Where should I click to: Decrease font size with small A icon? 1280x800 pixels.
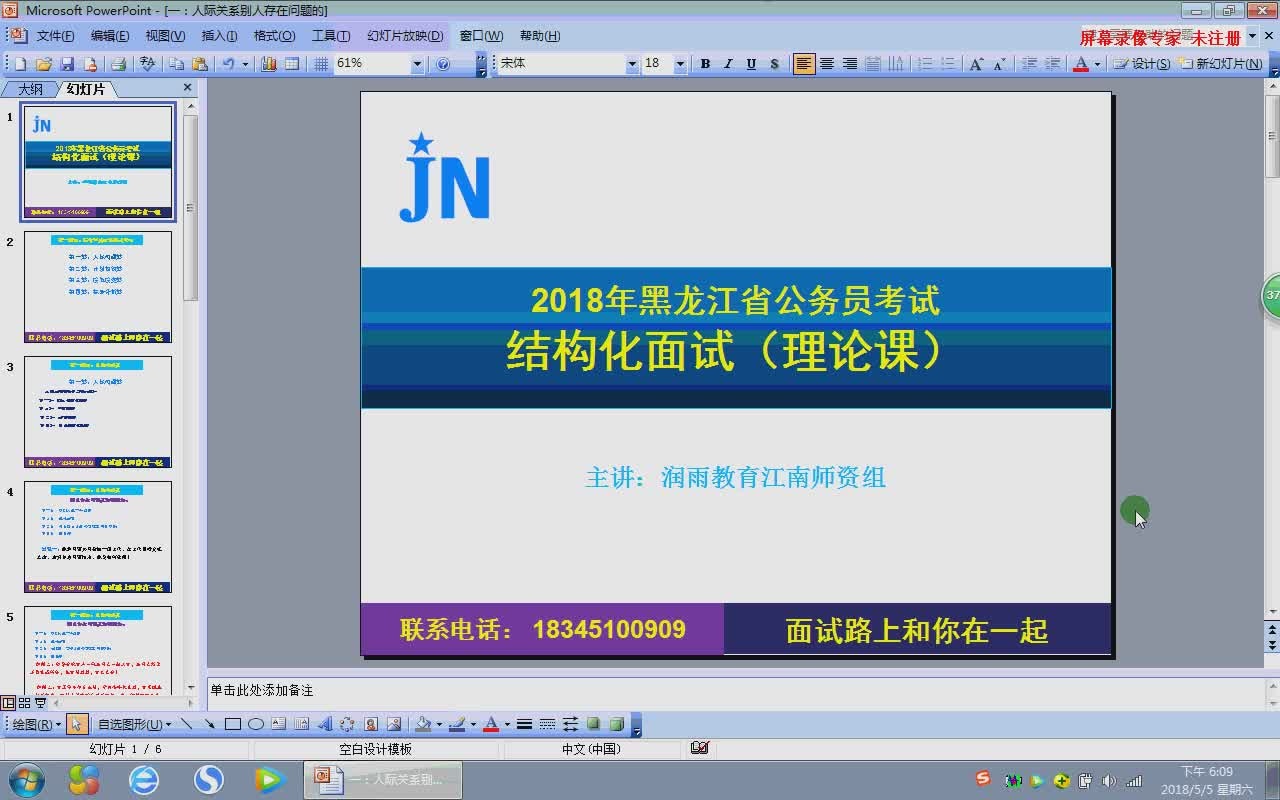[x=1000, y=63]
